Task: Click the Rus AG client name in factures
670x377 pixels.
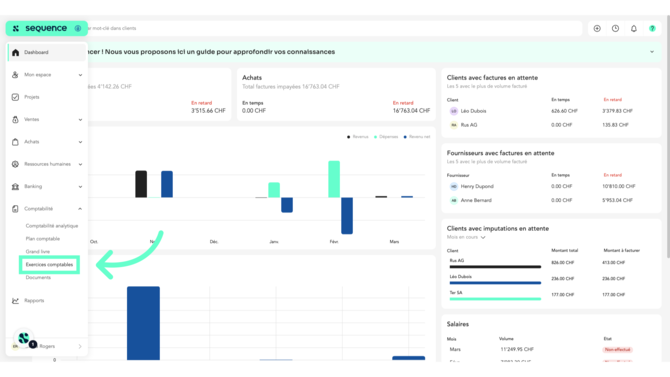Action: coord(469,125)
